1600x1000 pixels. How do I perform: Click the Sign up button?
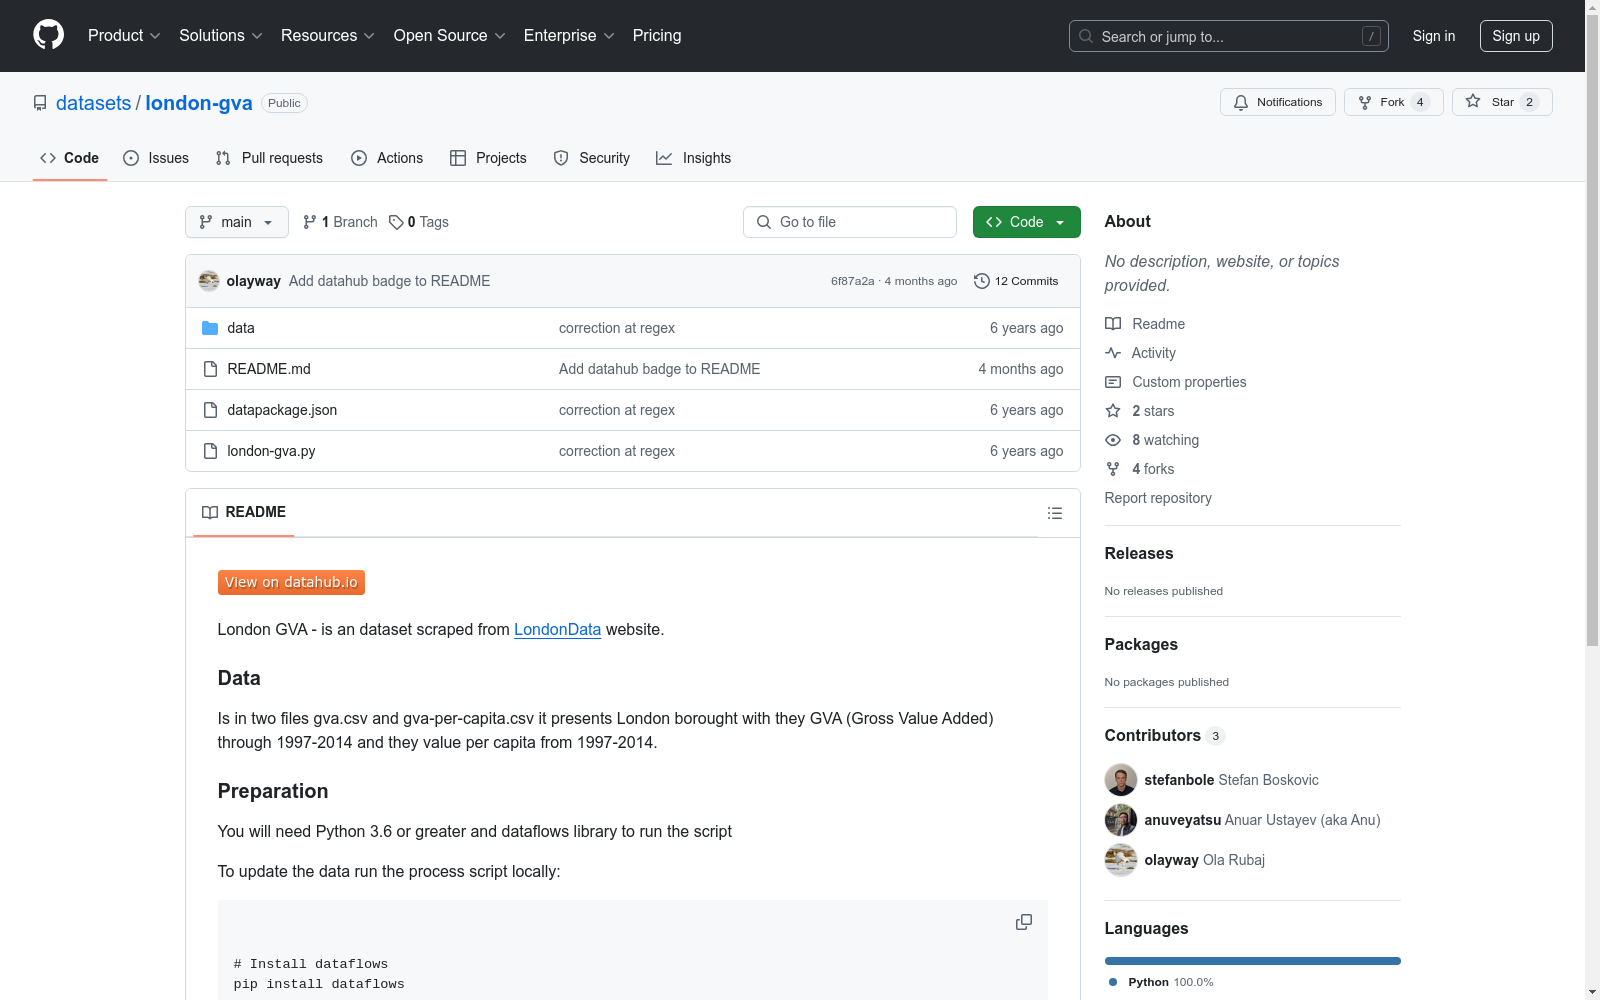(1516, 36)
